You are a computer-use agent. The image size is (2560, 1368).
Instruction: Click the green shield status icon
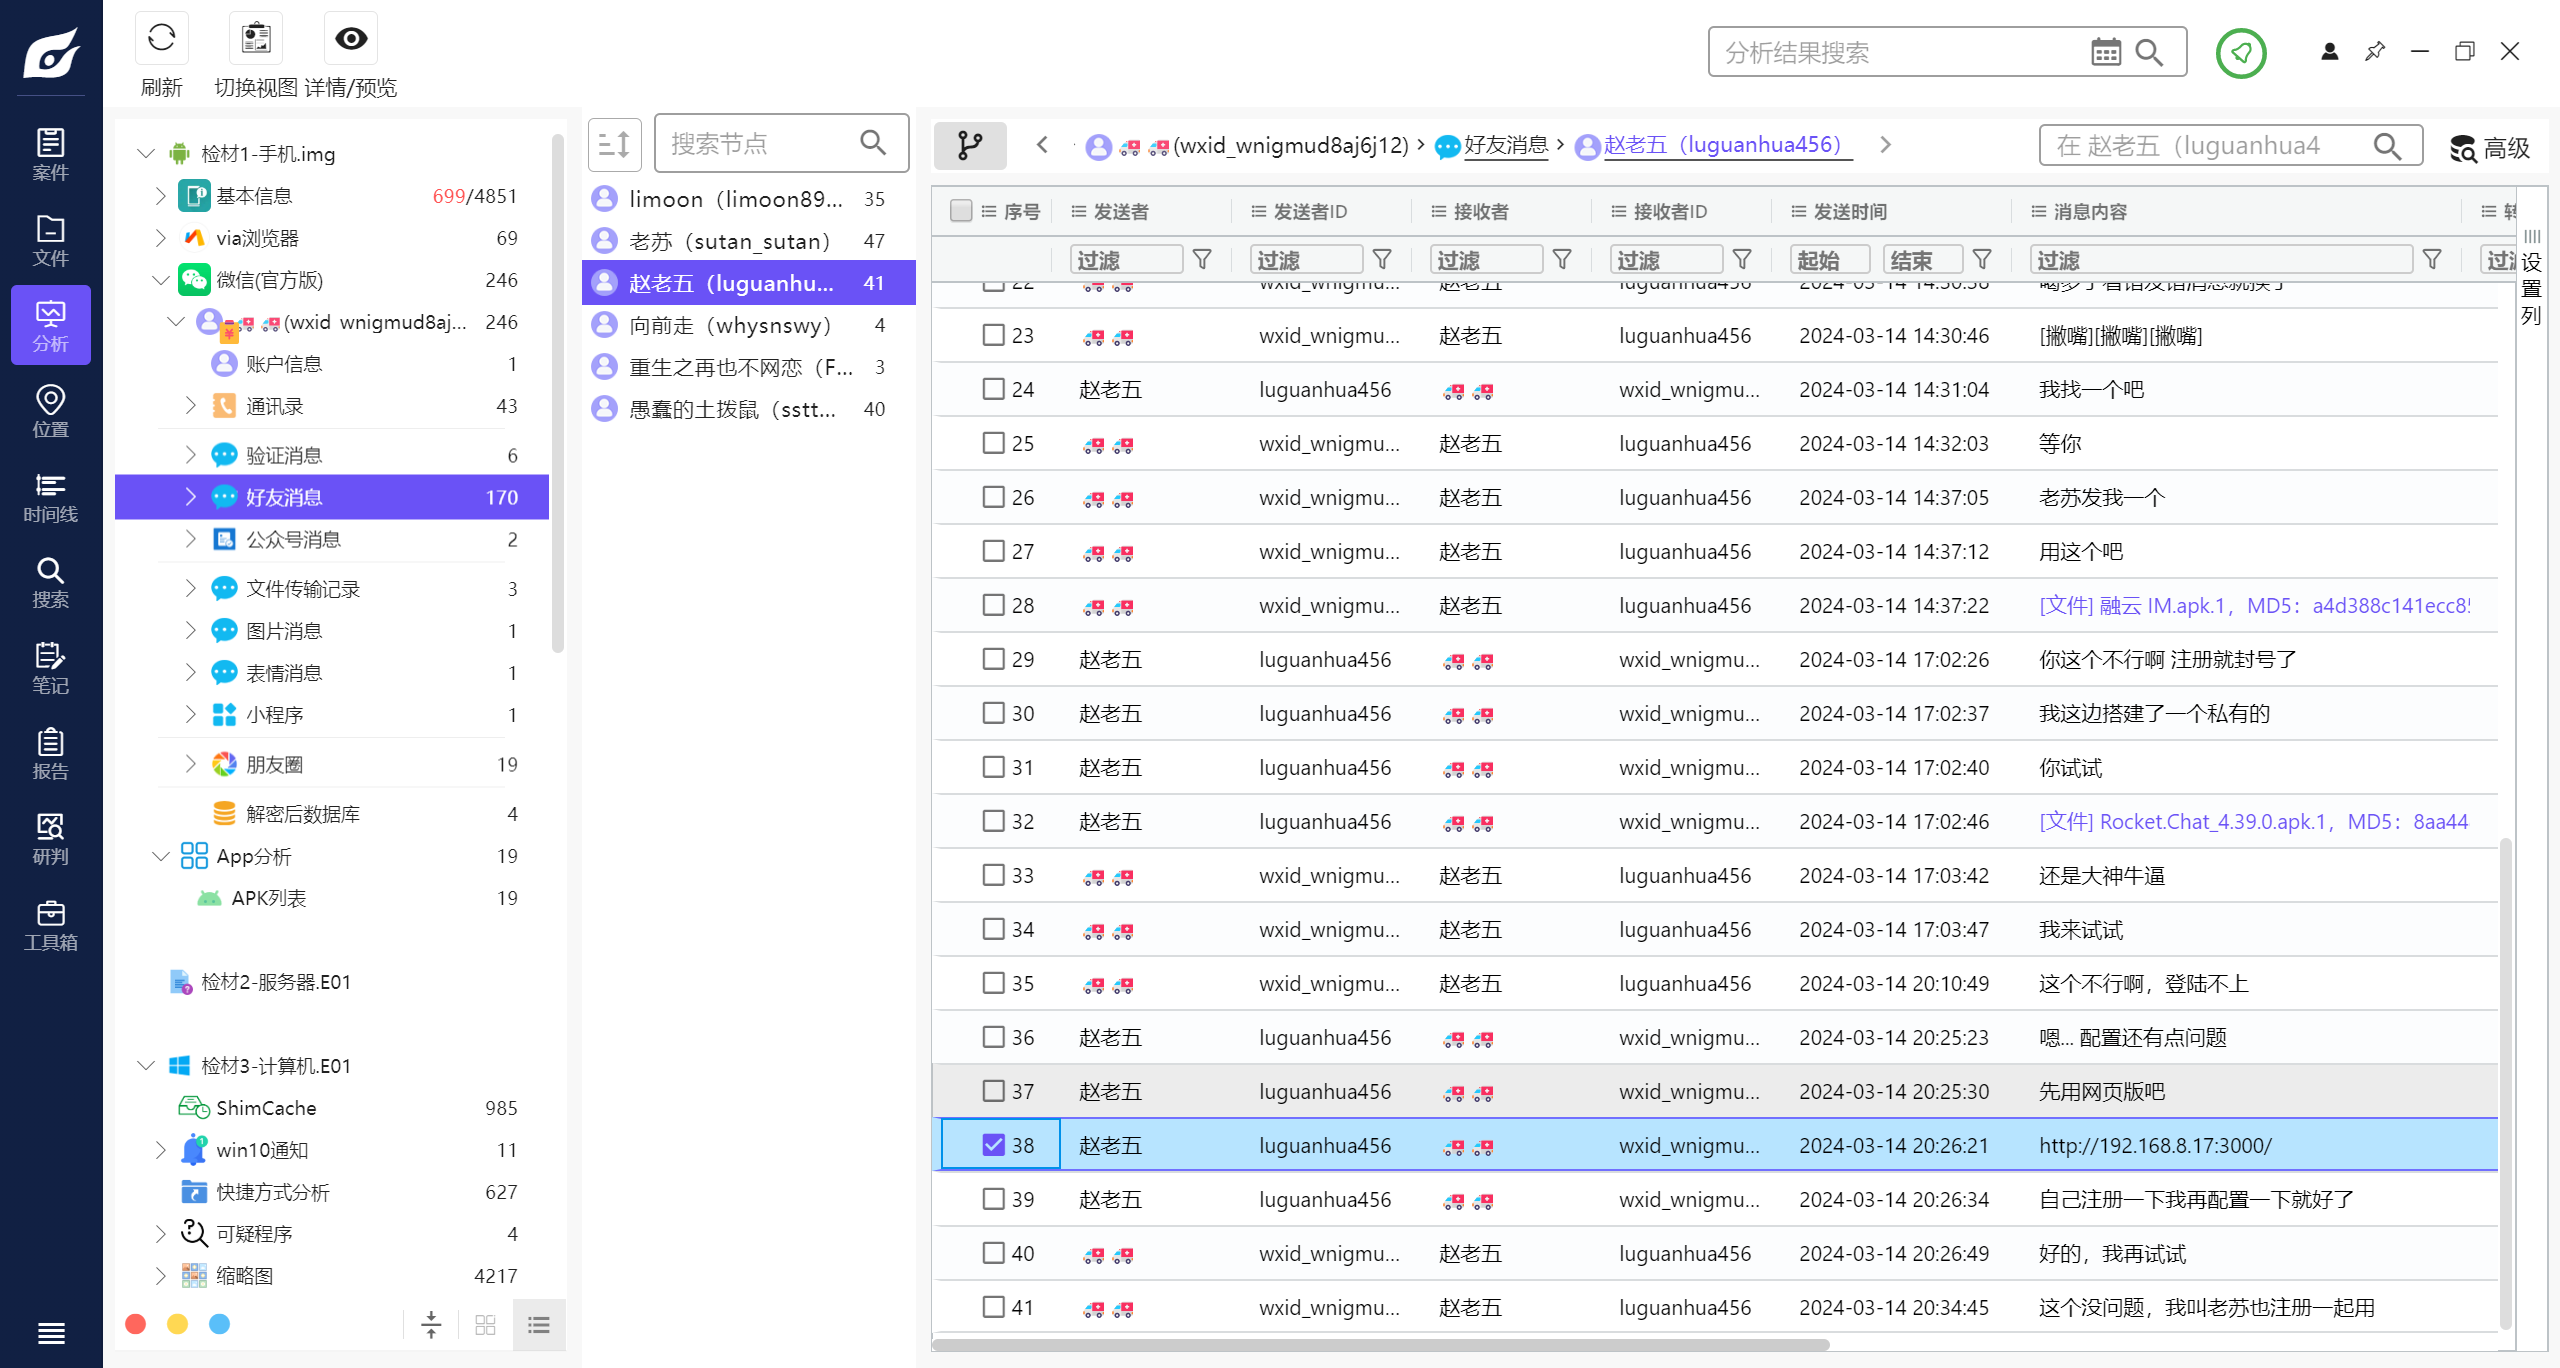pos(2240,53)
